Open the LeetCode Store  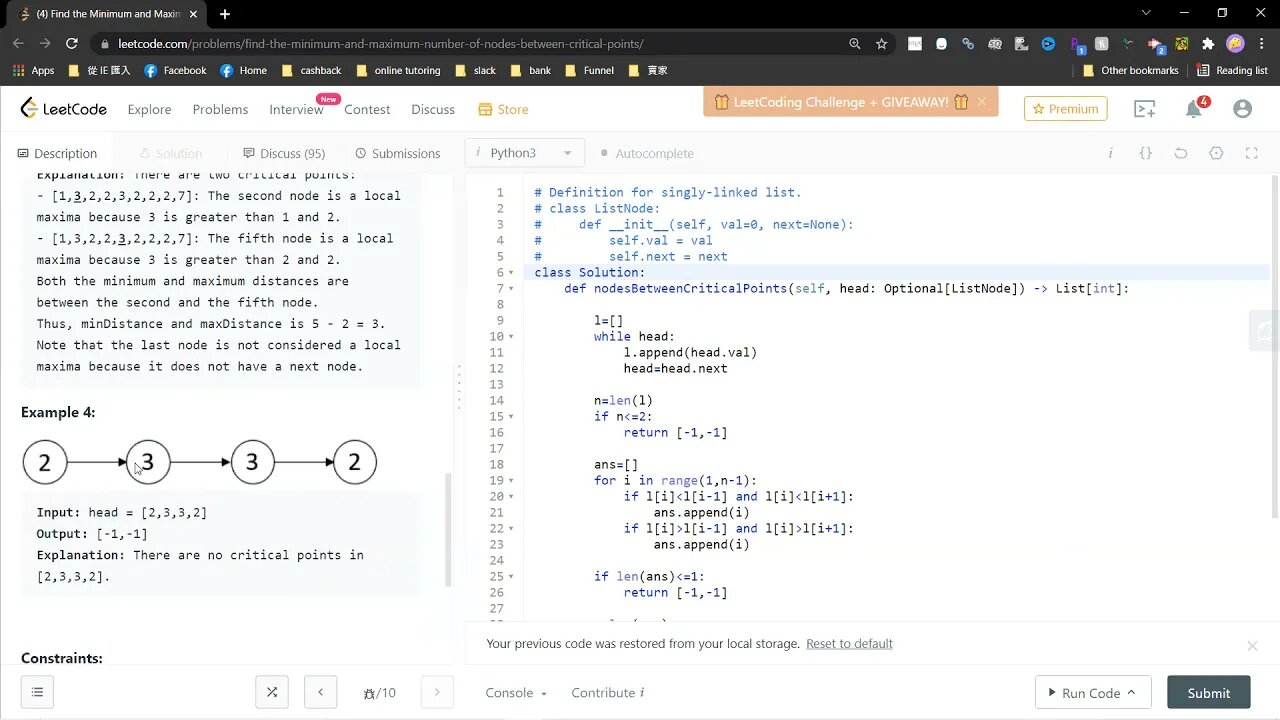click(503, 109)
